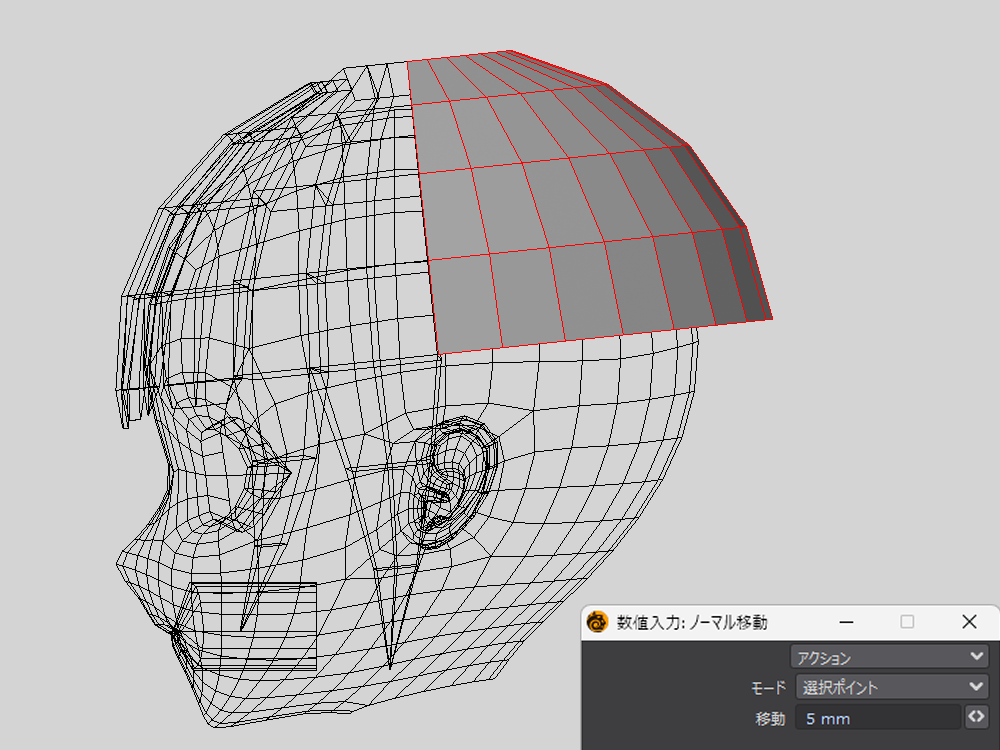
Task: Click the 数値入力: ノーマル移動 title text
Action: [692, 622]
